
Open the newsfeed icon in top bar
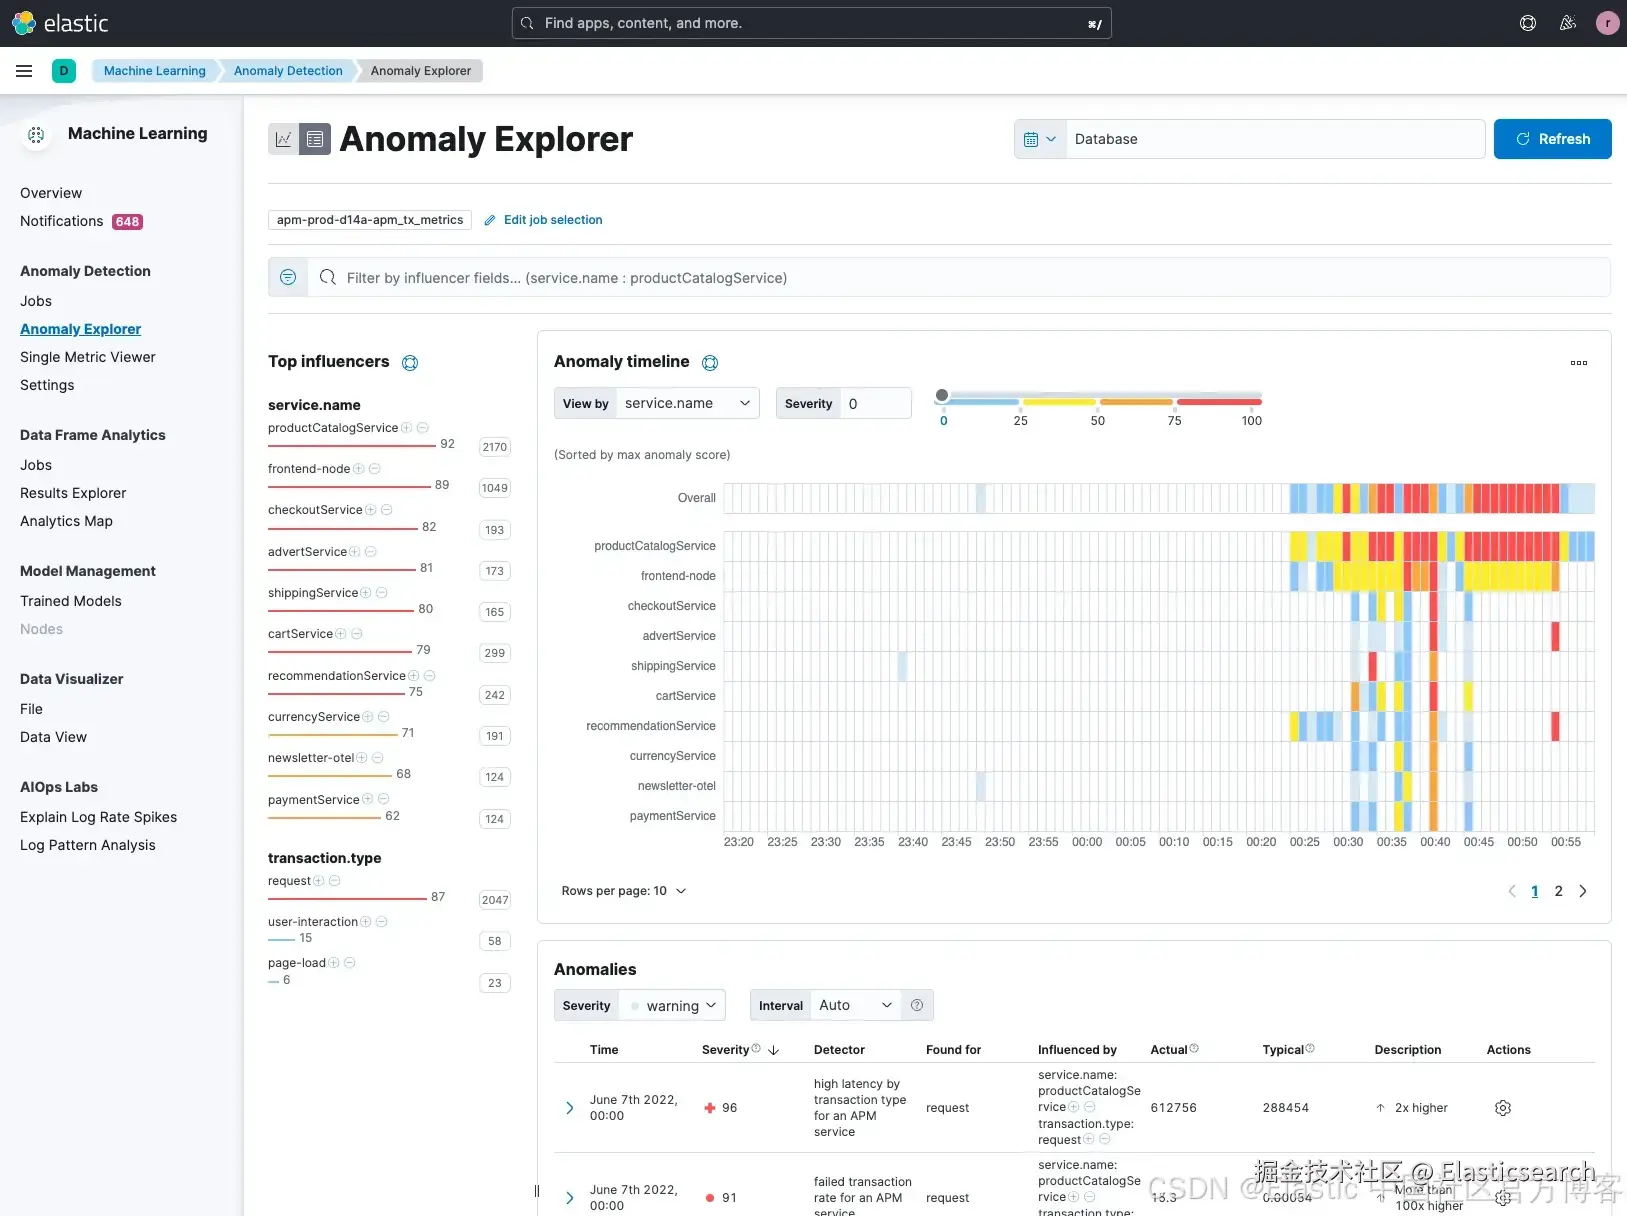(1568, 23)
